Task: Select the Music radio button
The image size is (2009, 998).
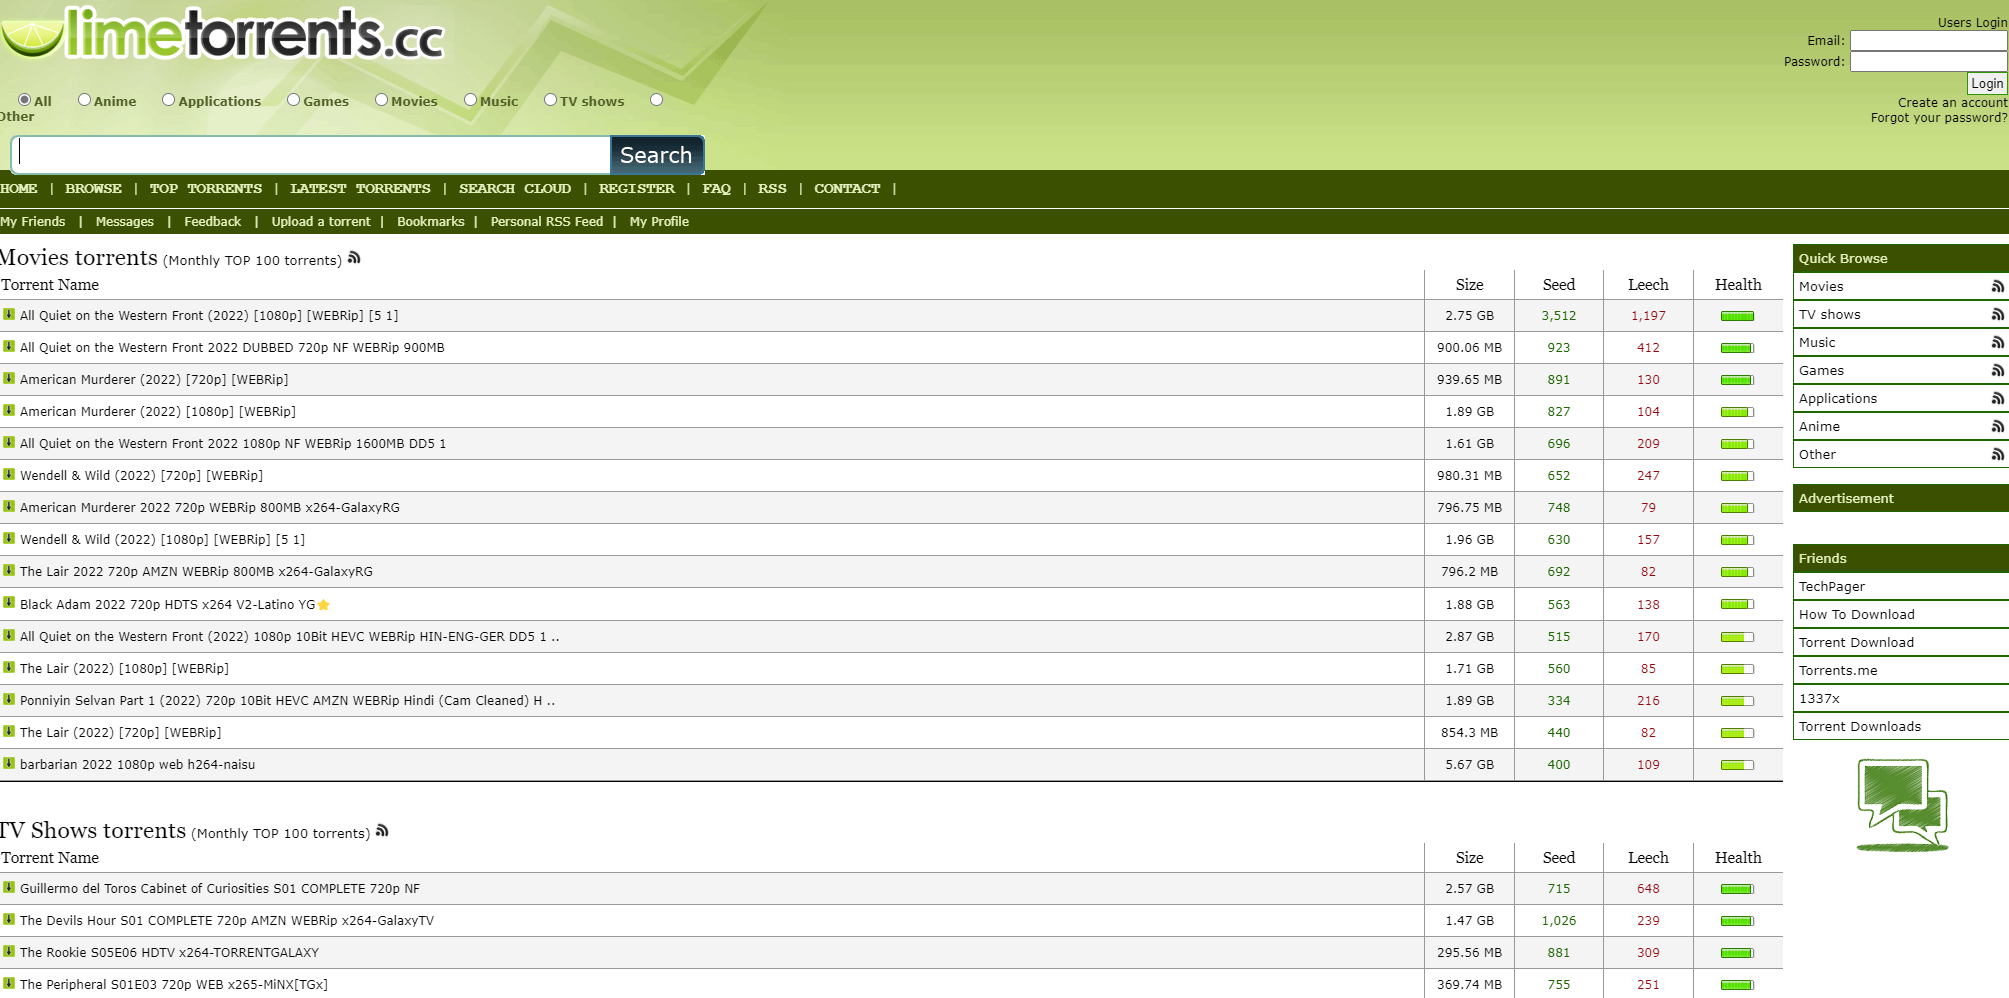Action: point(471,100)
